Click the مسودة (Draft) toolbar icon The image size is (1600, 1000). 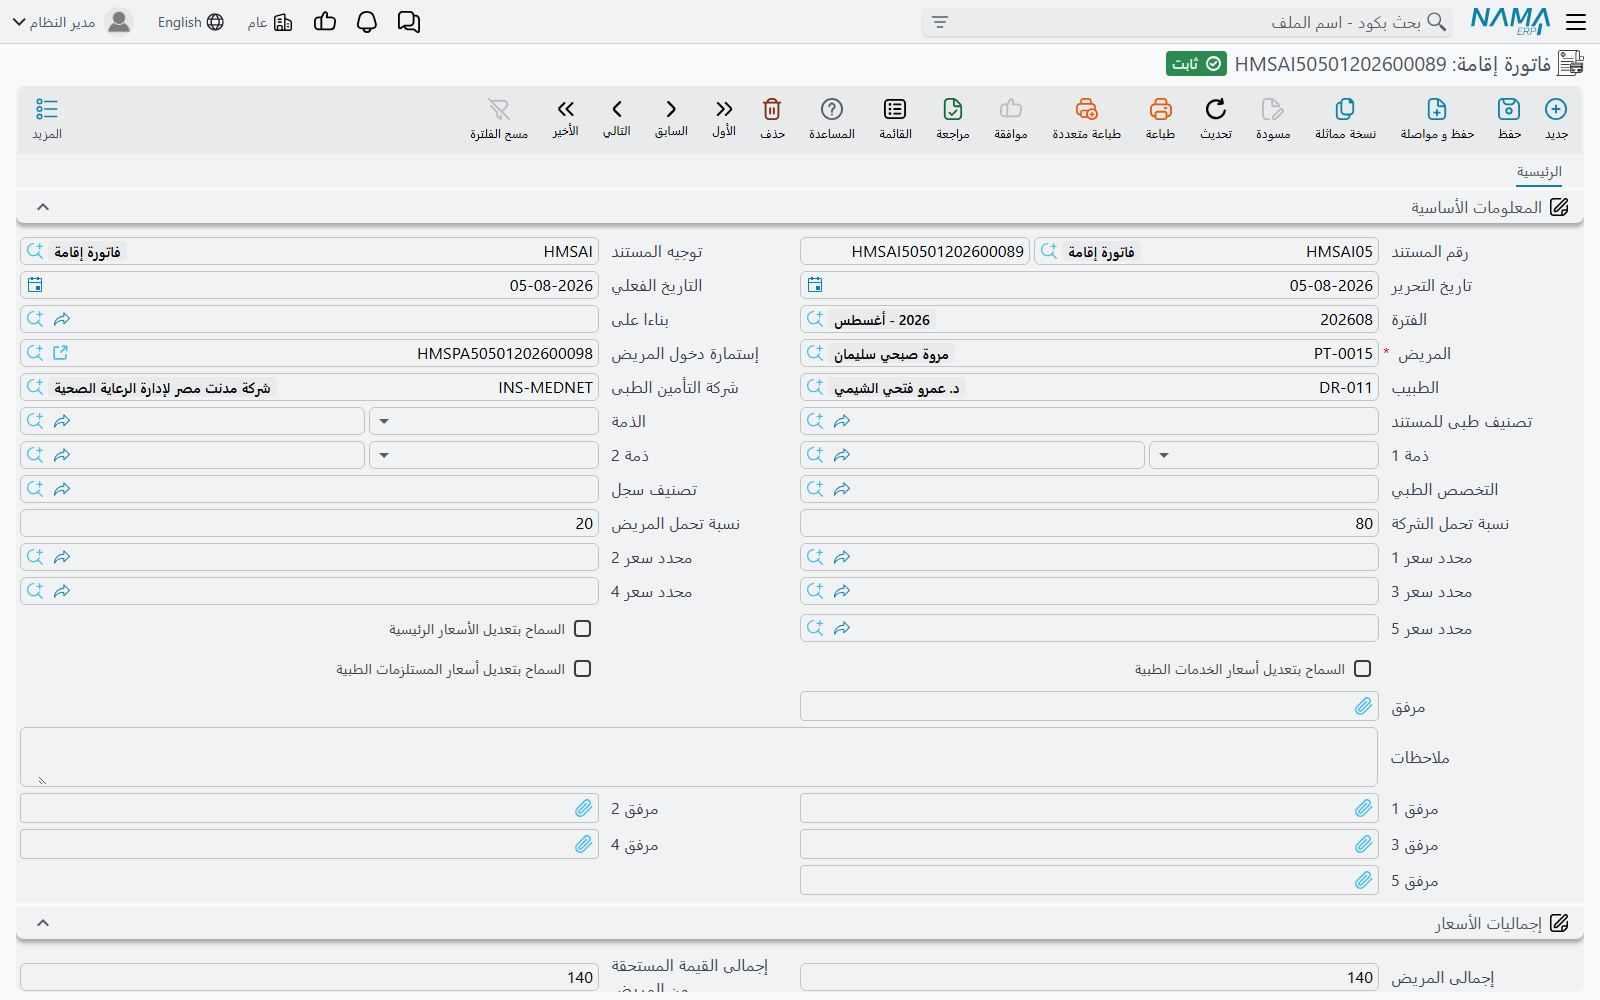tap(1273, 109)
